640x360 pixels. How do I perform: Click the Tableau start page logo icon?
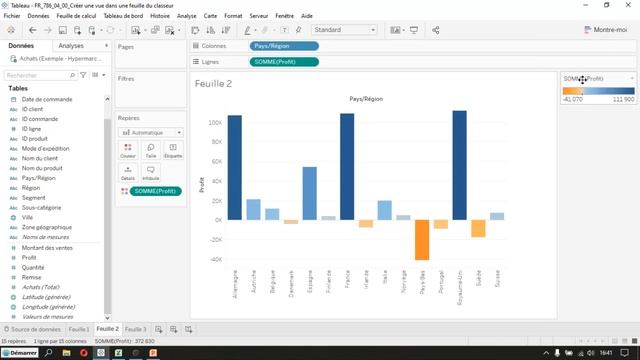[11, 30]
